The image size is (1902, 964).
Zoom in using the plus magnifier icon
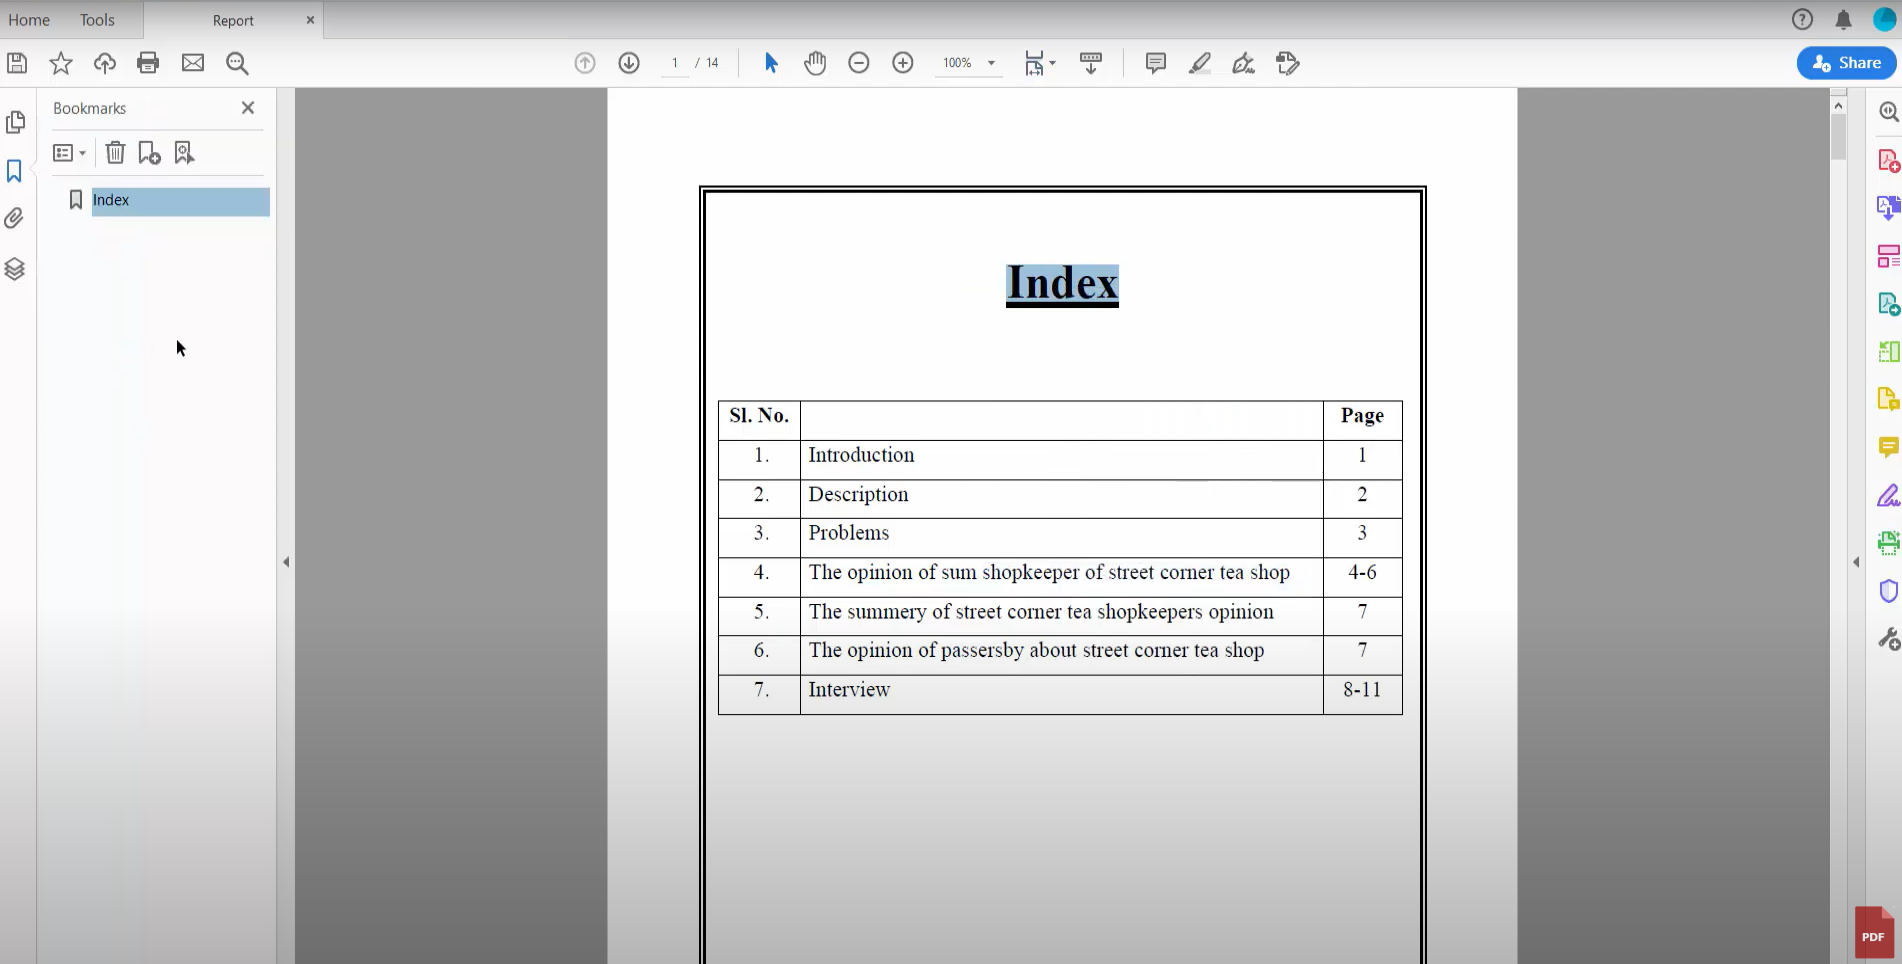point(903,63)
